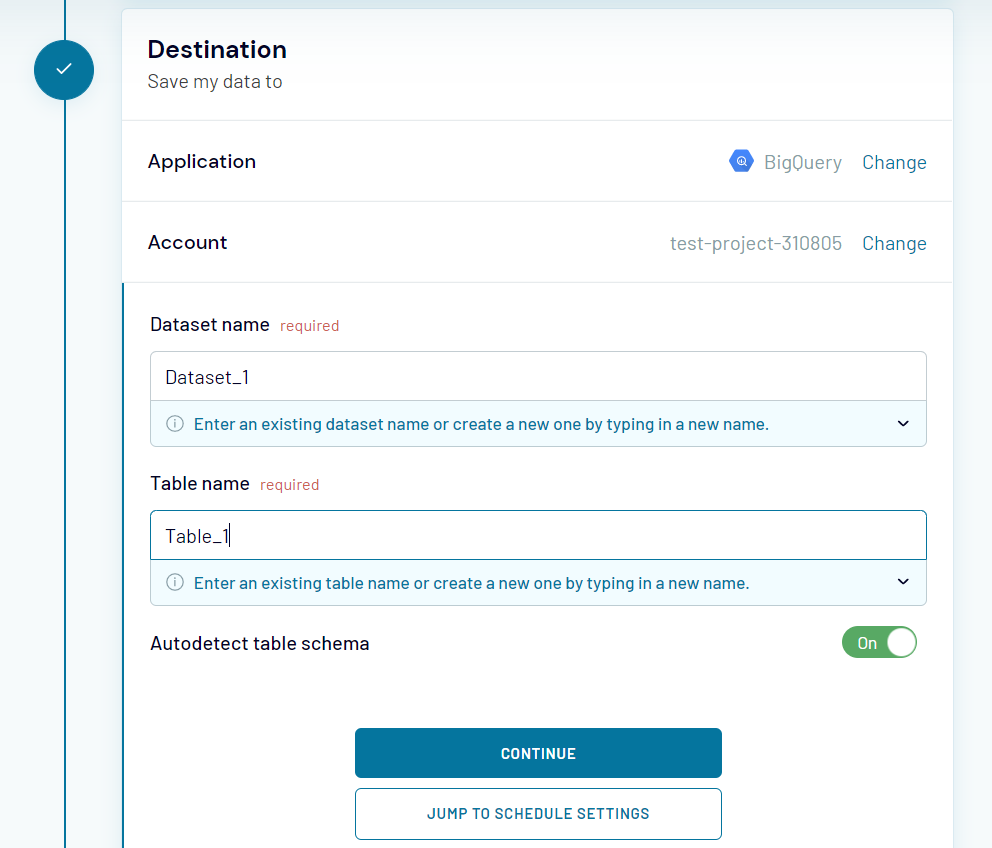
Task: Click the info icon under Dataset name
Action: point(175,424)
